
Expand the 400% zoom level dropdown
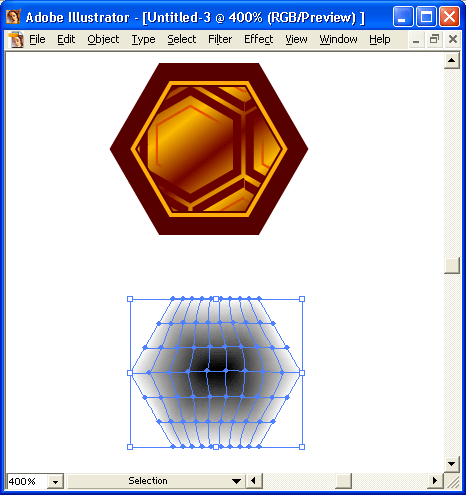(55, 481)
